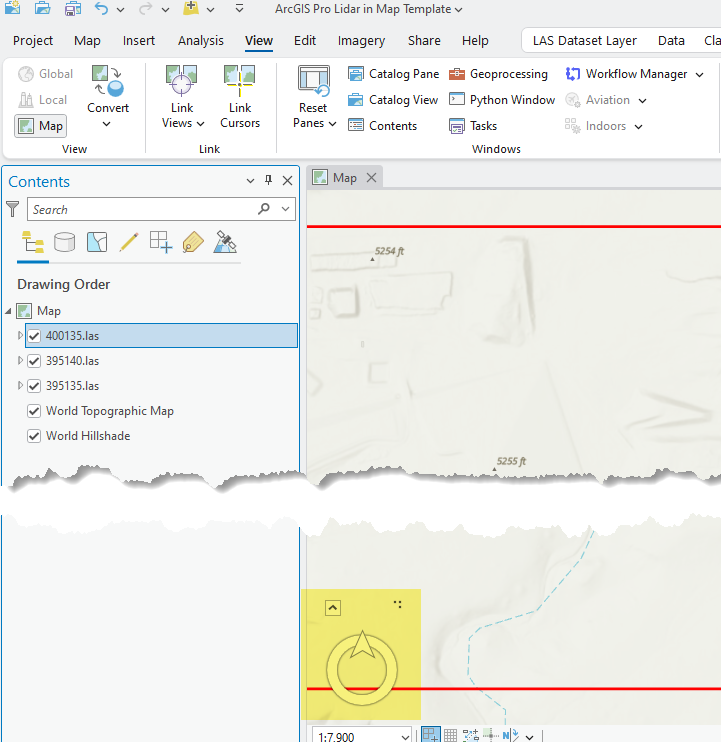Viewport: 721px width, 742px height.
Task: Click the New Project icon in quick access toolbar
Action: (x=12, y=8)
